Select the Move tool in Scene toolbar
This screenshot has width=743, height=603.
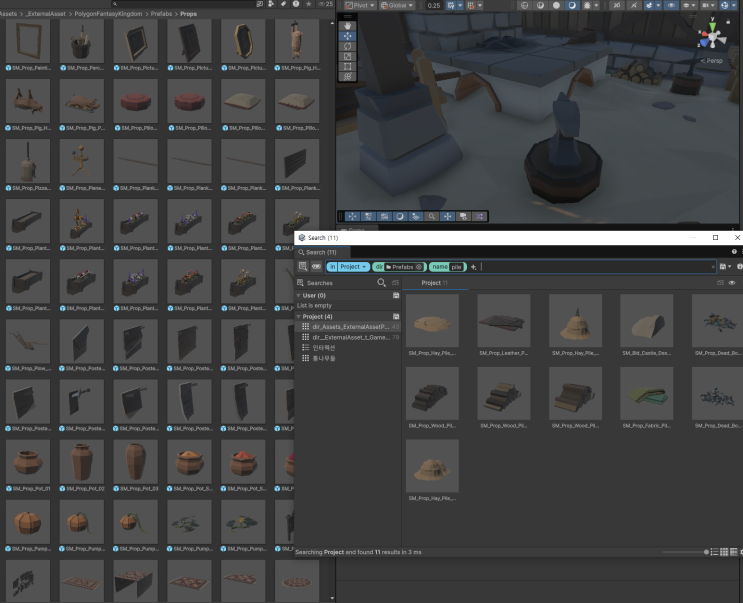tap(347, 36)
